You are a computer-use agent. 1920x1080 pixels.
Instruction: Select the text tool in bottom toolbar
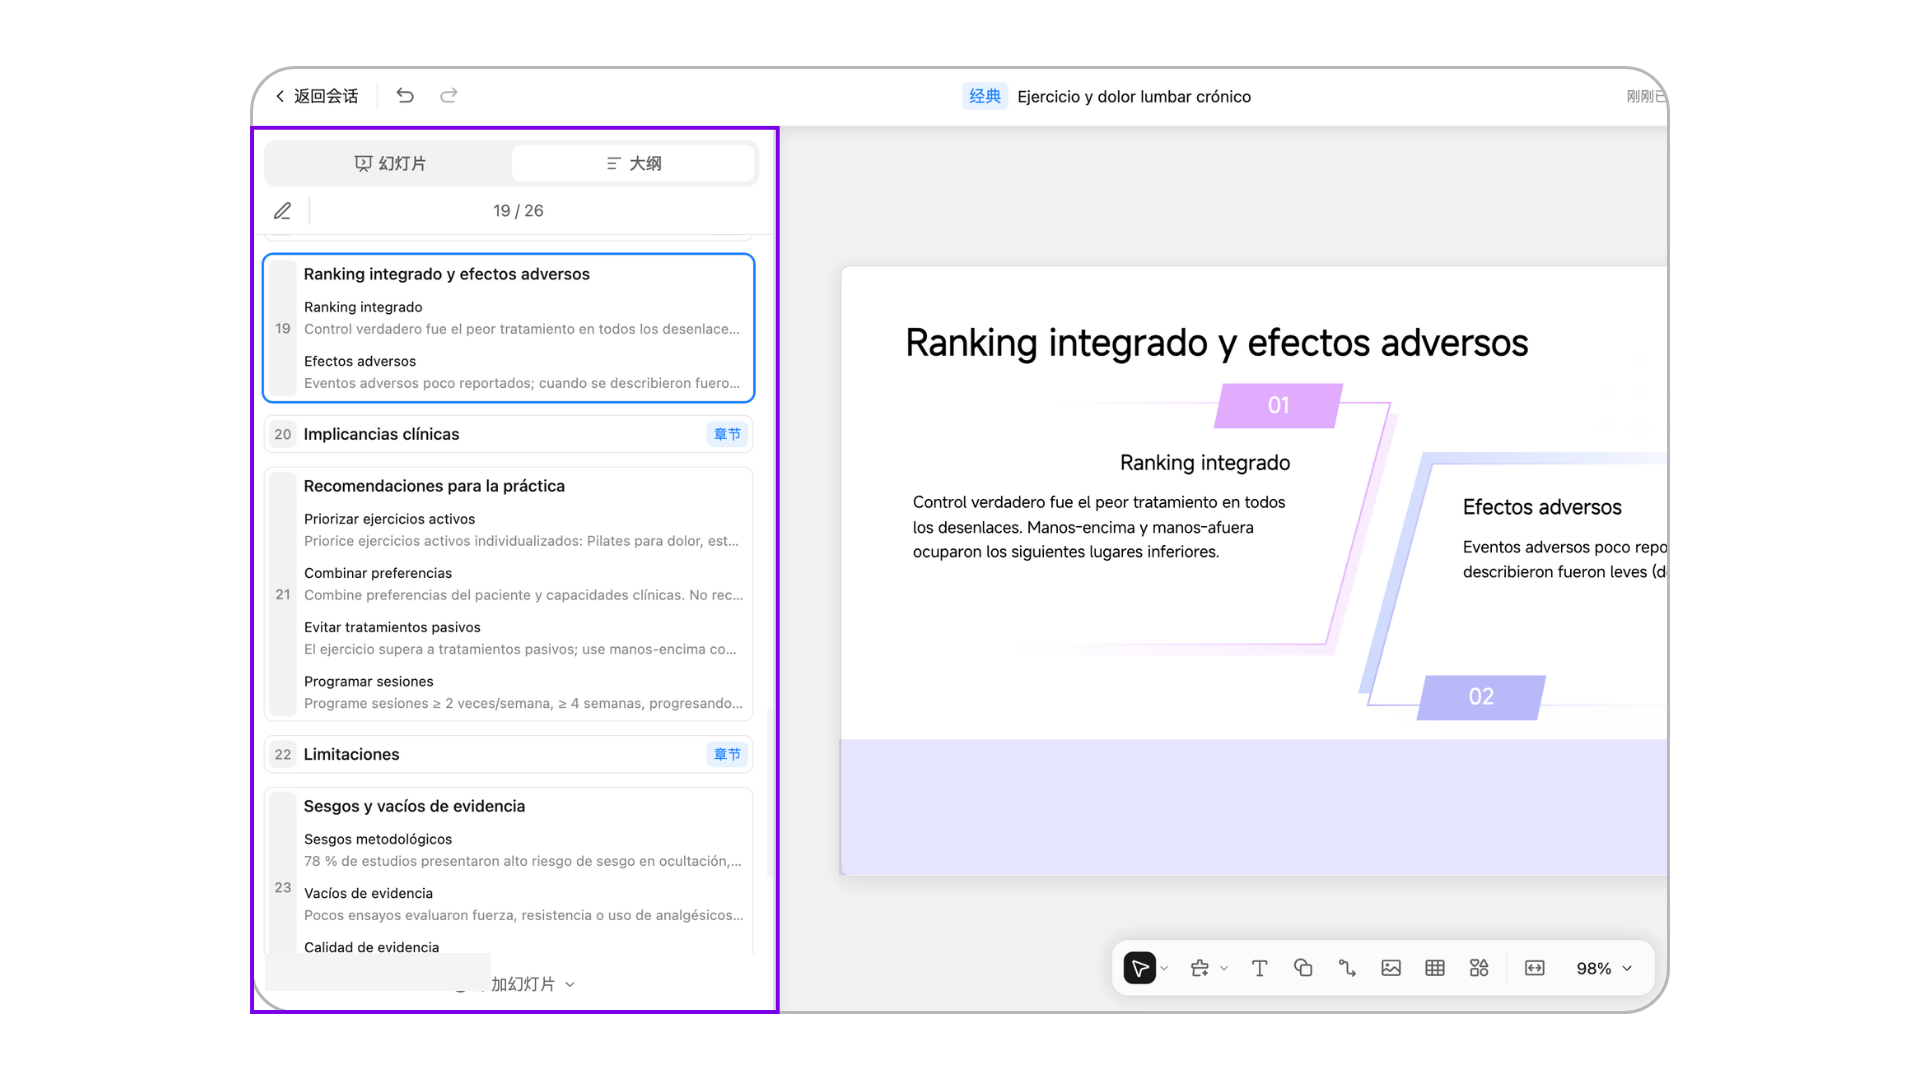tap(1259, 968)
